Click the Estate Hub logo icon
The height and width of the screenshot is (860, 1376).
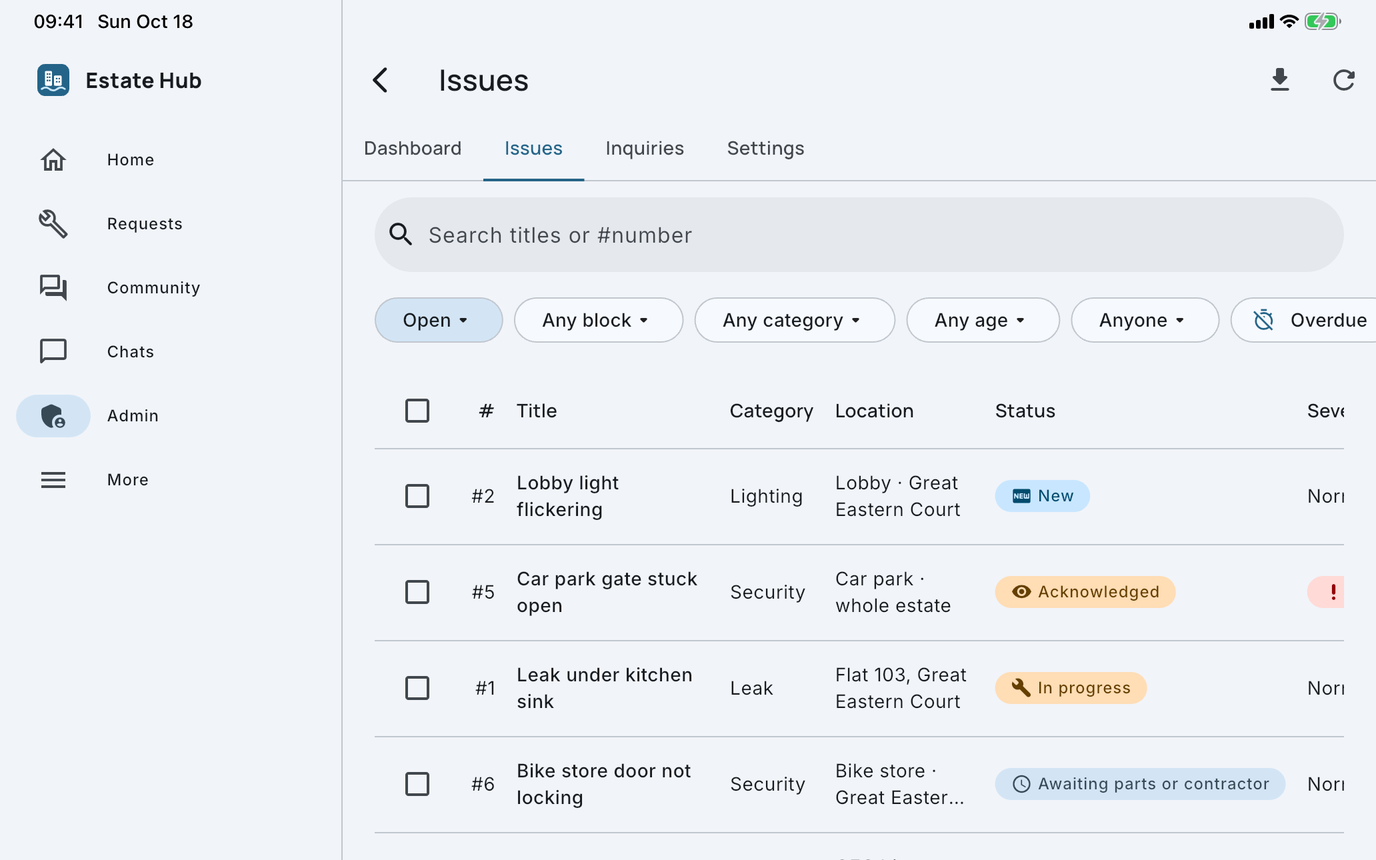pos(53,80)
